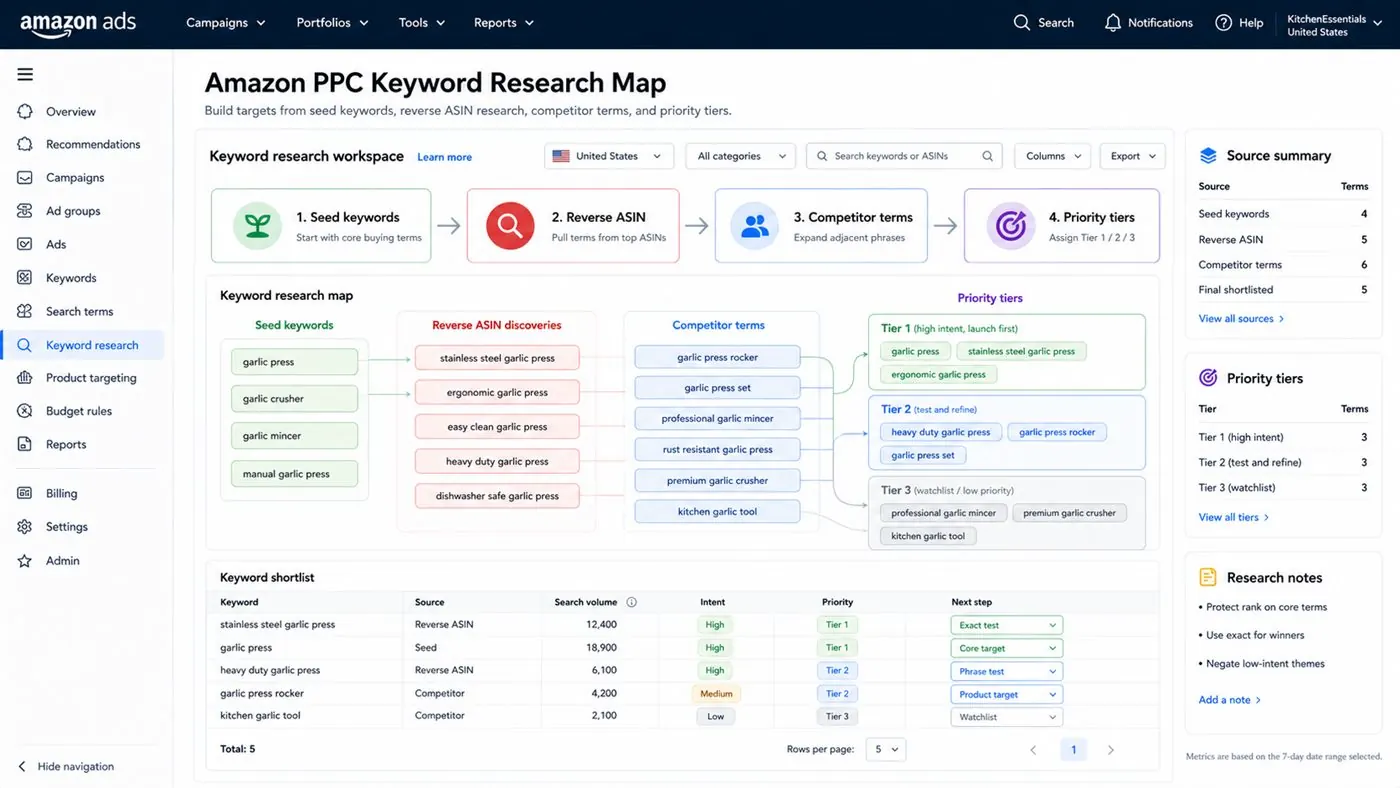Open the United States marketplace dropdown
1400x788 pixels.
tap(609, 156)
